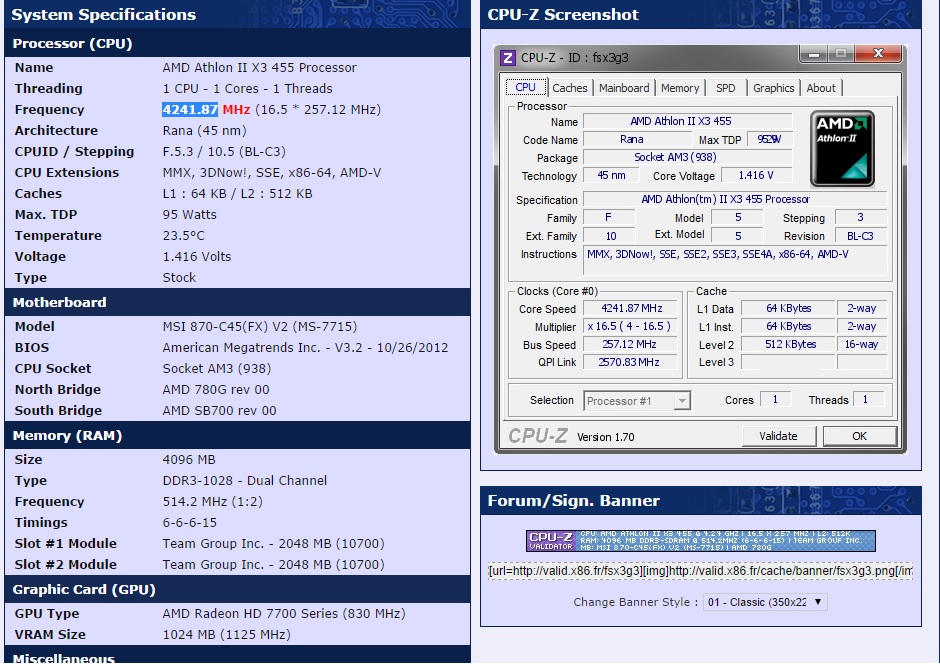Click the '95 Watts' TDP value

tap(189, 215)
